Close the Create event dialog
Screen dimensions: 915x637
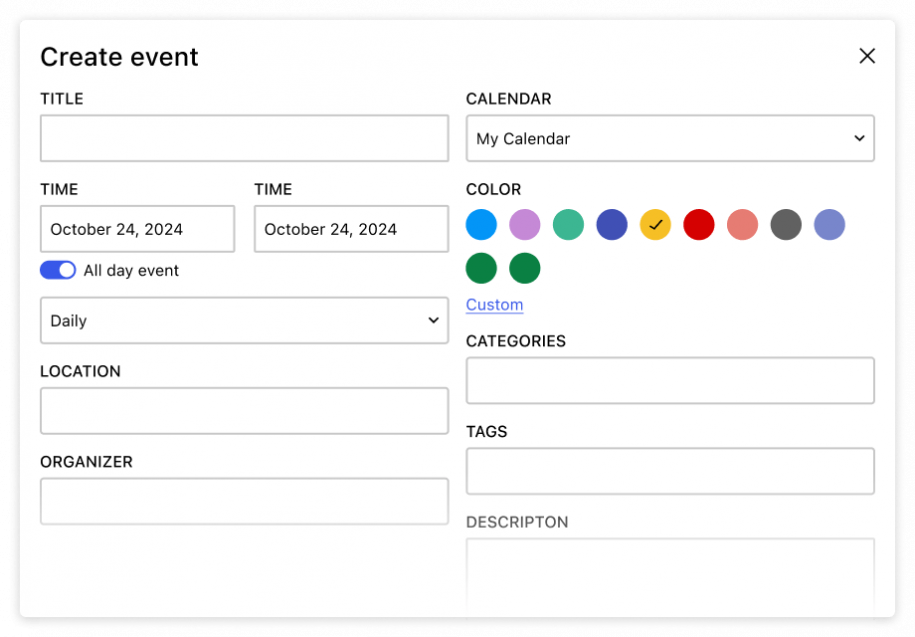867,56
